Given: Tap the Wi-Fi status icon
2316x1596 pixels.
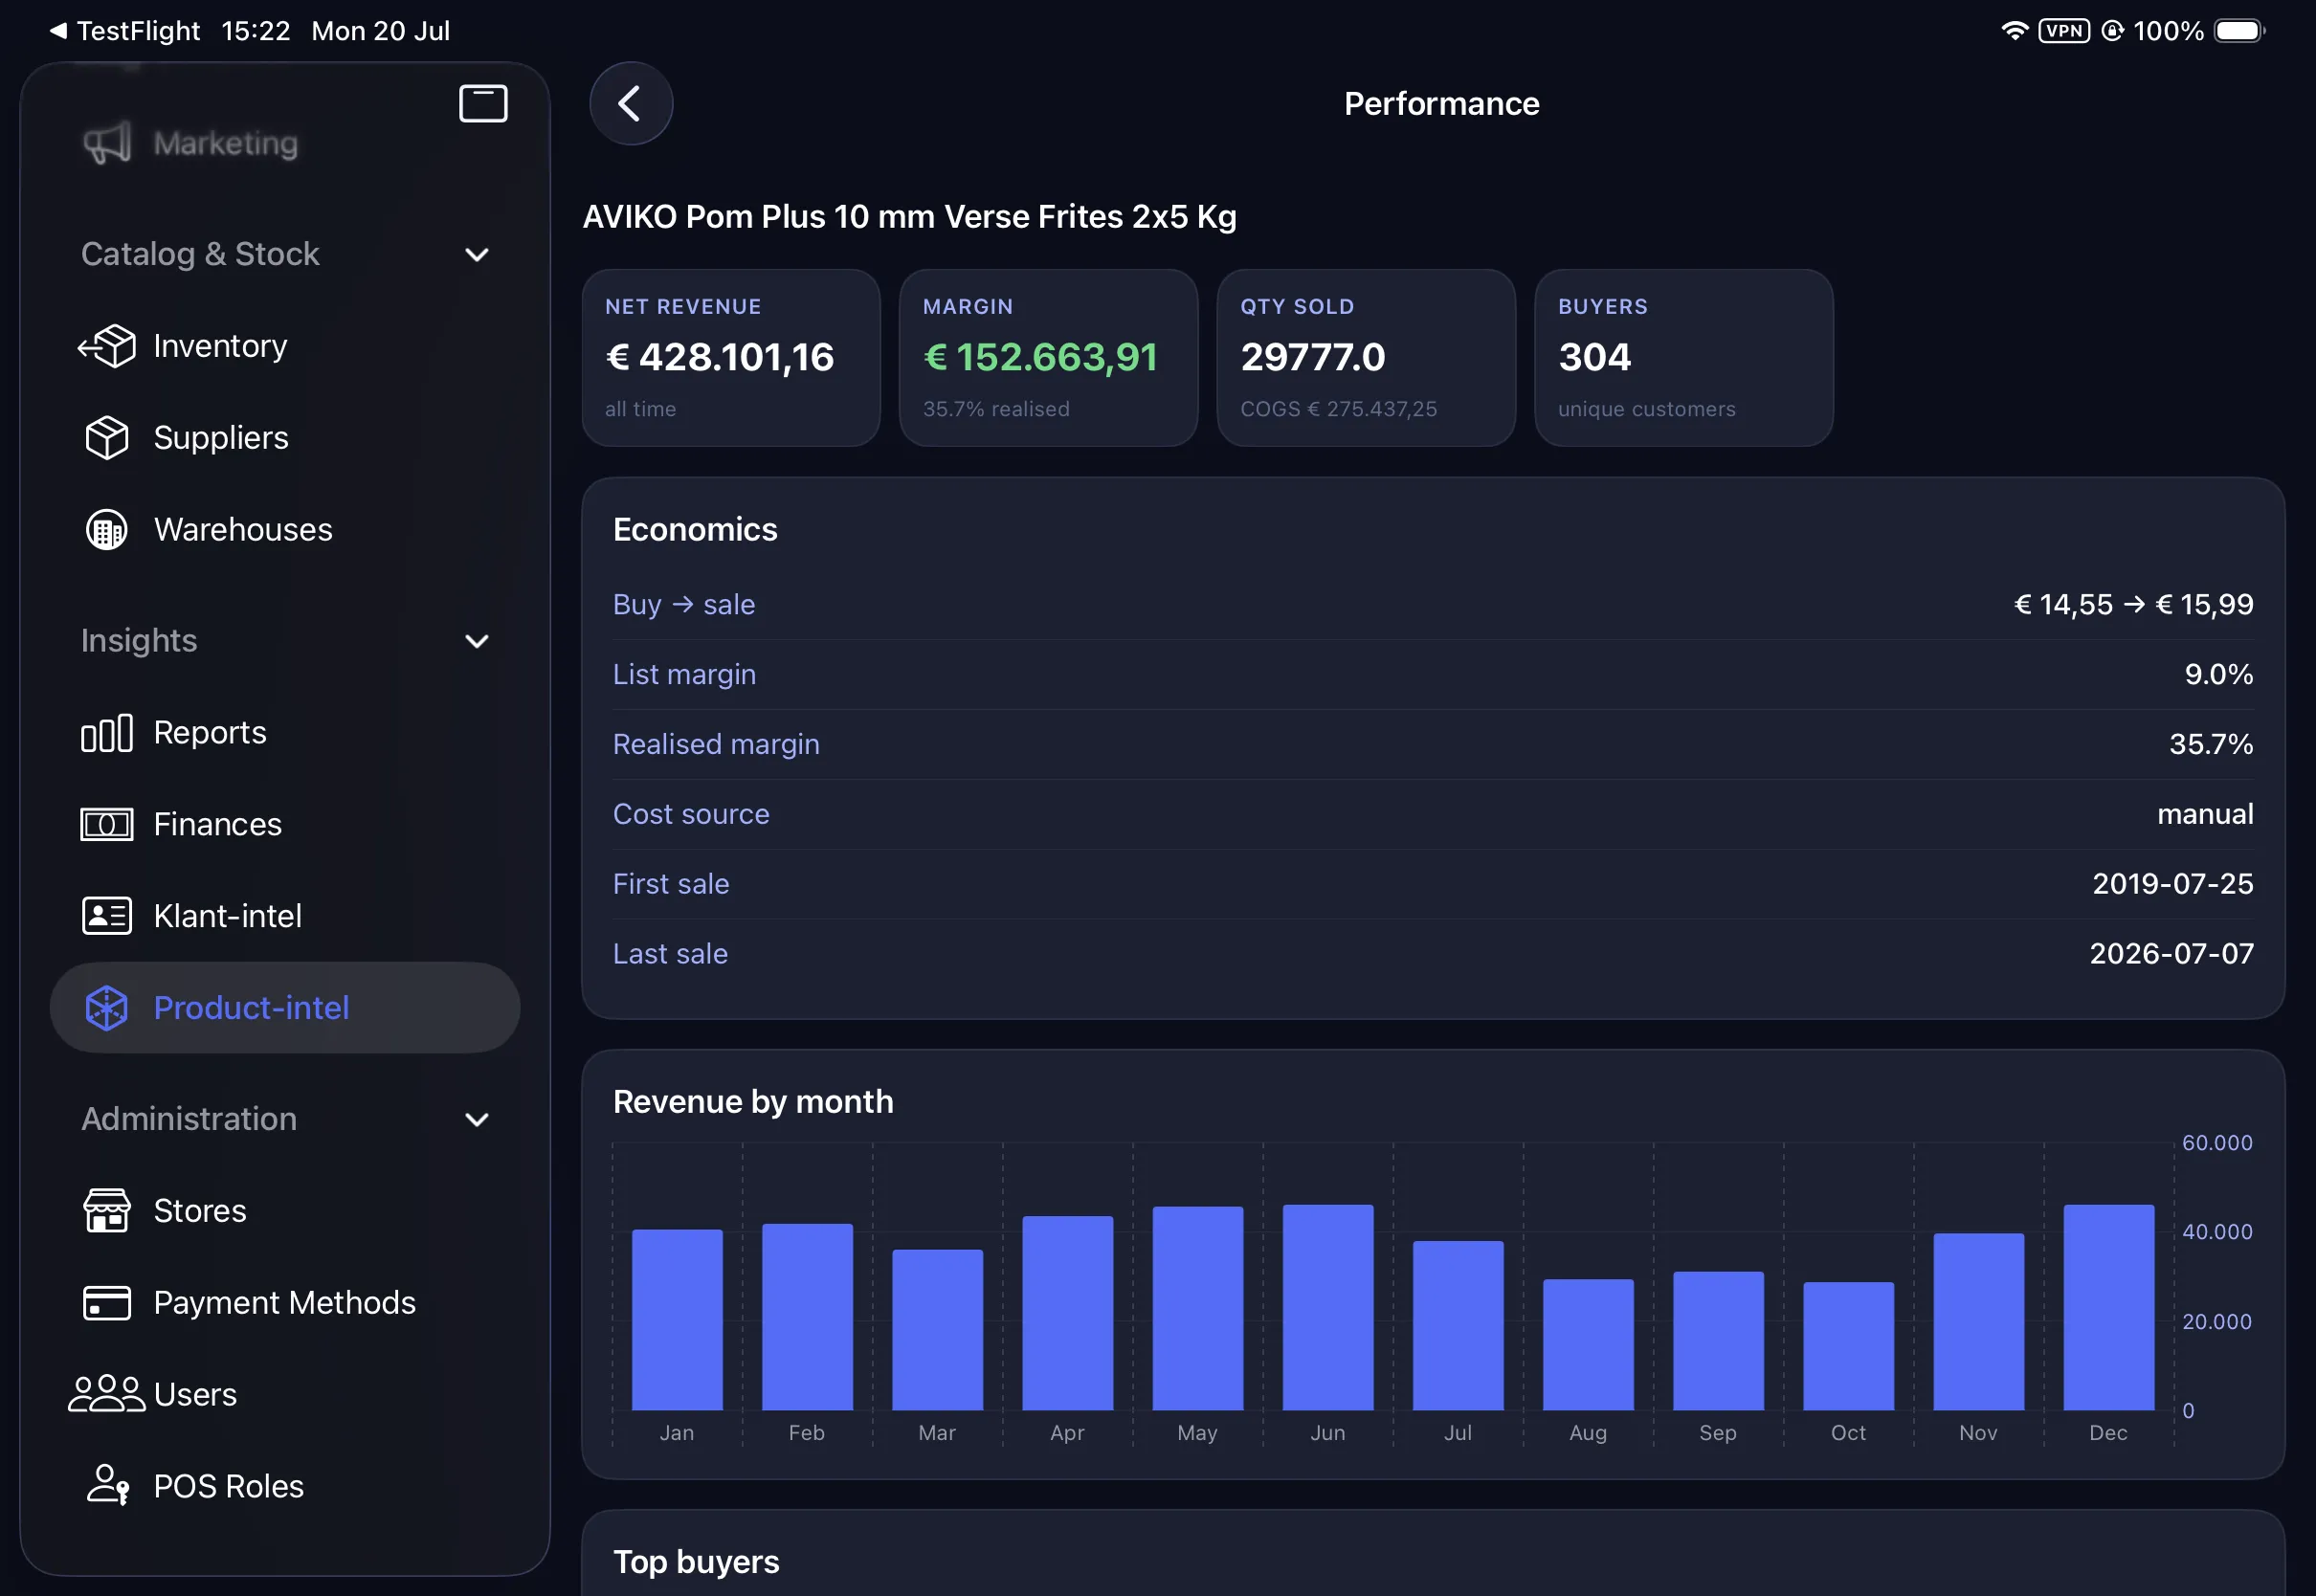Looking at the screenshot, I should [x=2014, y=31].
